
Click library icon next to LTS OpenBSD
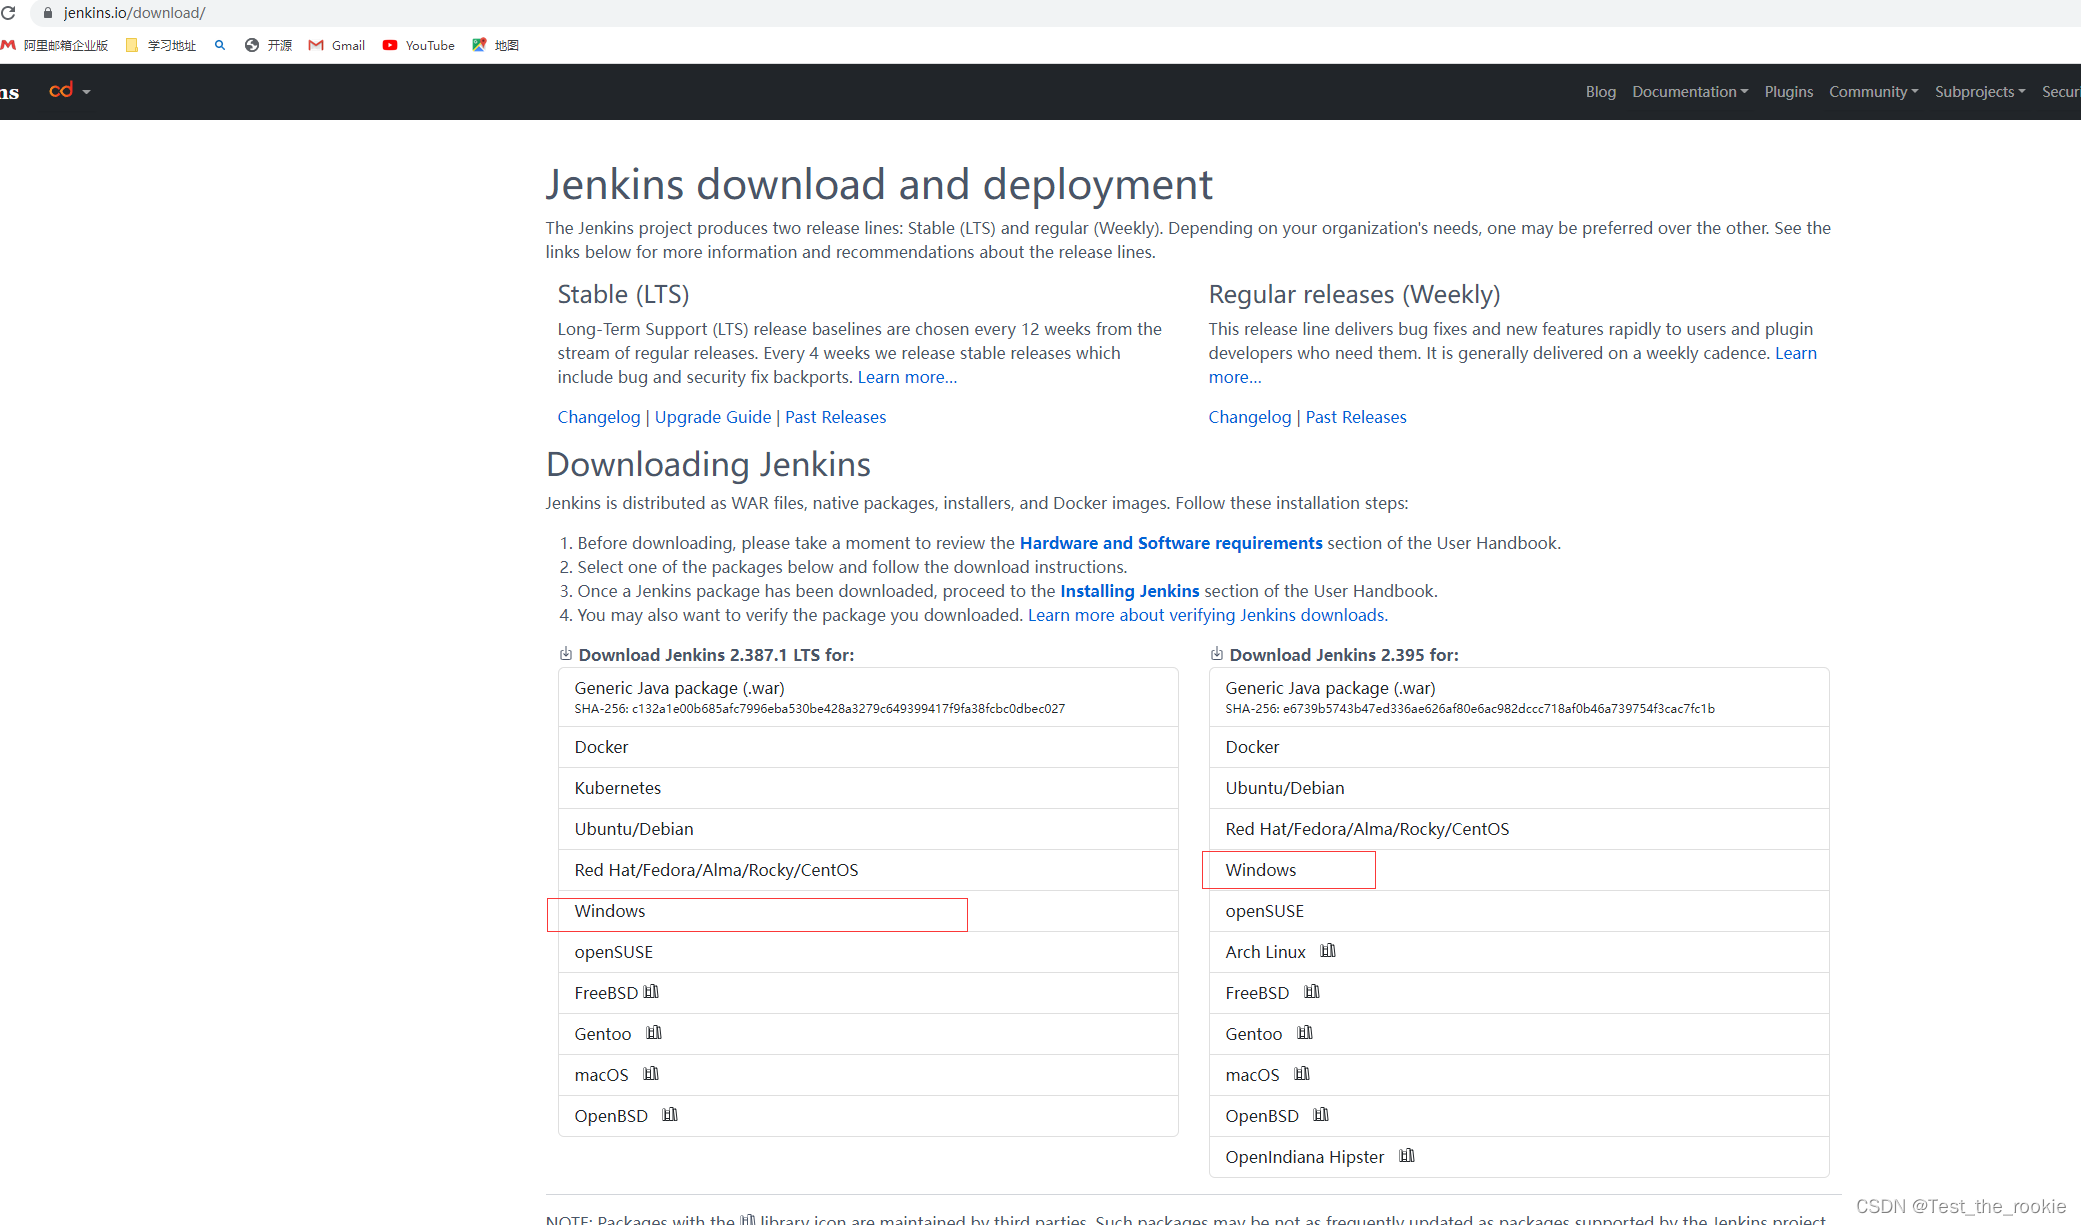pyautogui.click(x=670, y=1115)
